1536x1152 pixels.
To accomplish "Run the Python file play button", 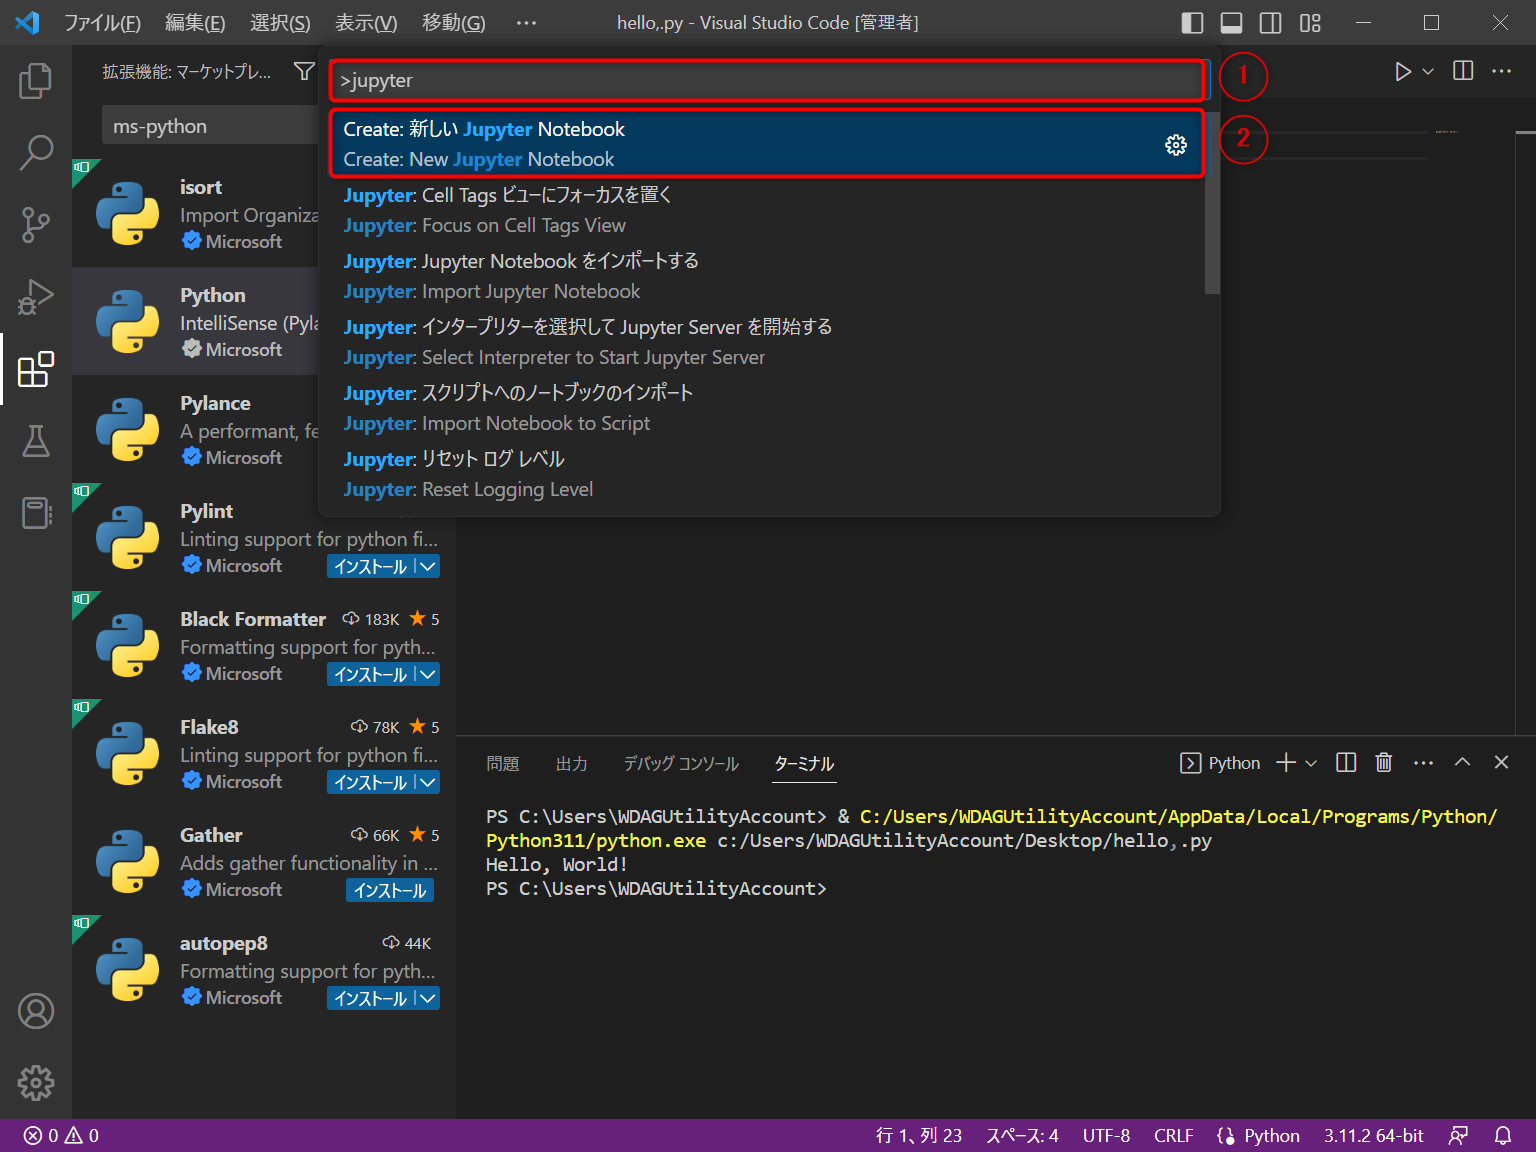I will (1403, 71).
